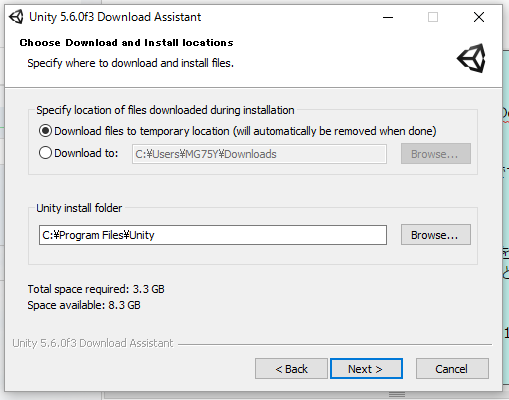Click the footer 'Unity 5.6.0f3 Download Assistant' text
Screen dimensions: 509x400
[93, 343]
